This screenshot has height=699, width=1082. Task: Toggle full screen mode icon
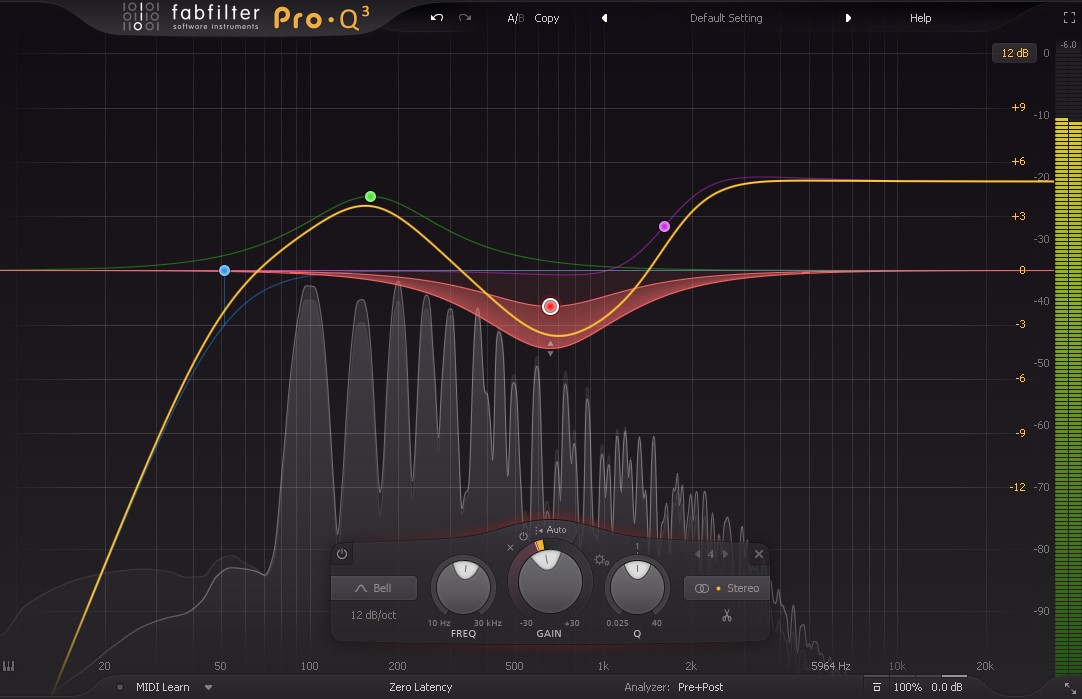click(x=1069, y=19)
